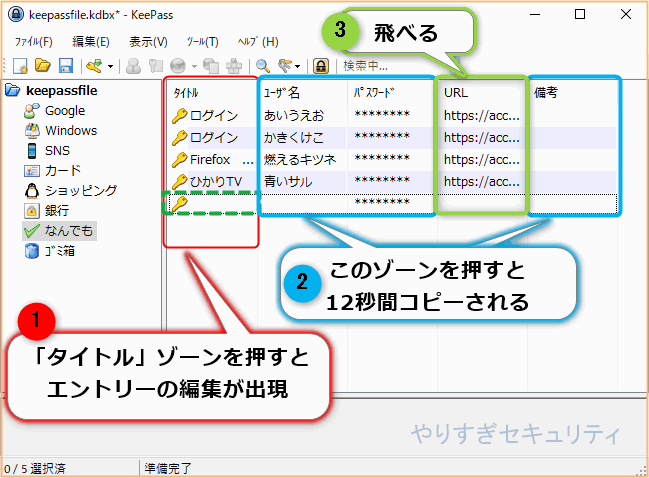Click the password cell of Firefox
This screenshot has height=478, width=649.
(382, 159)
